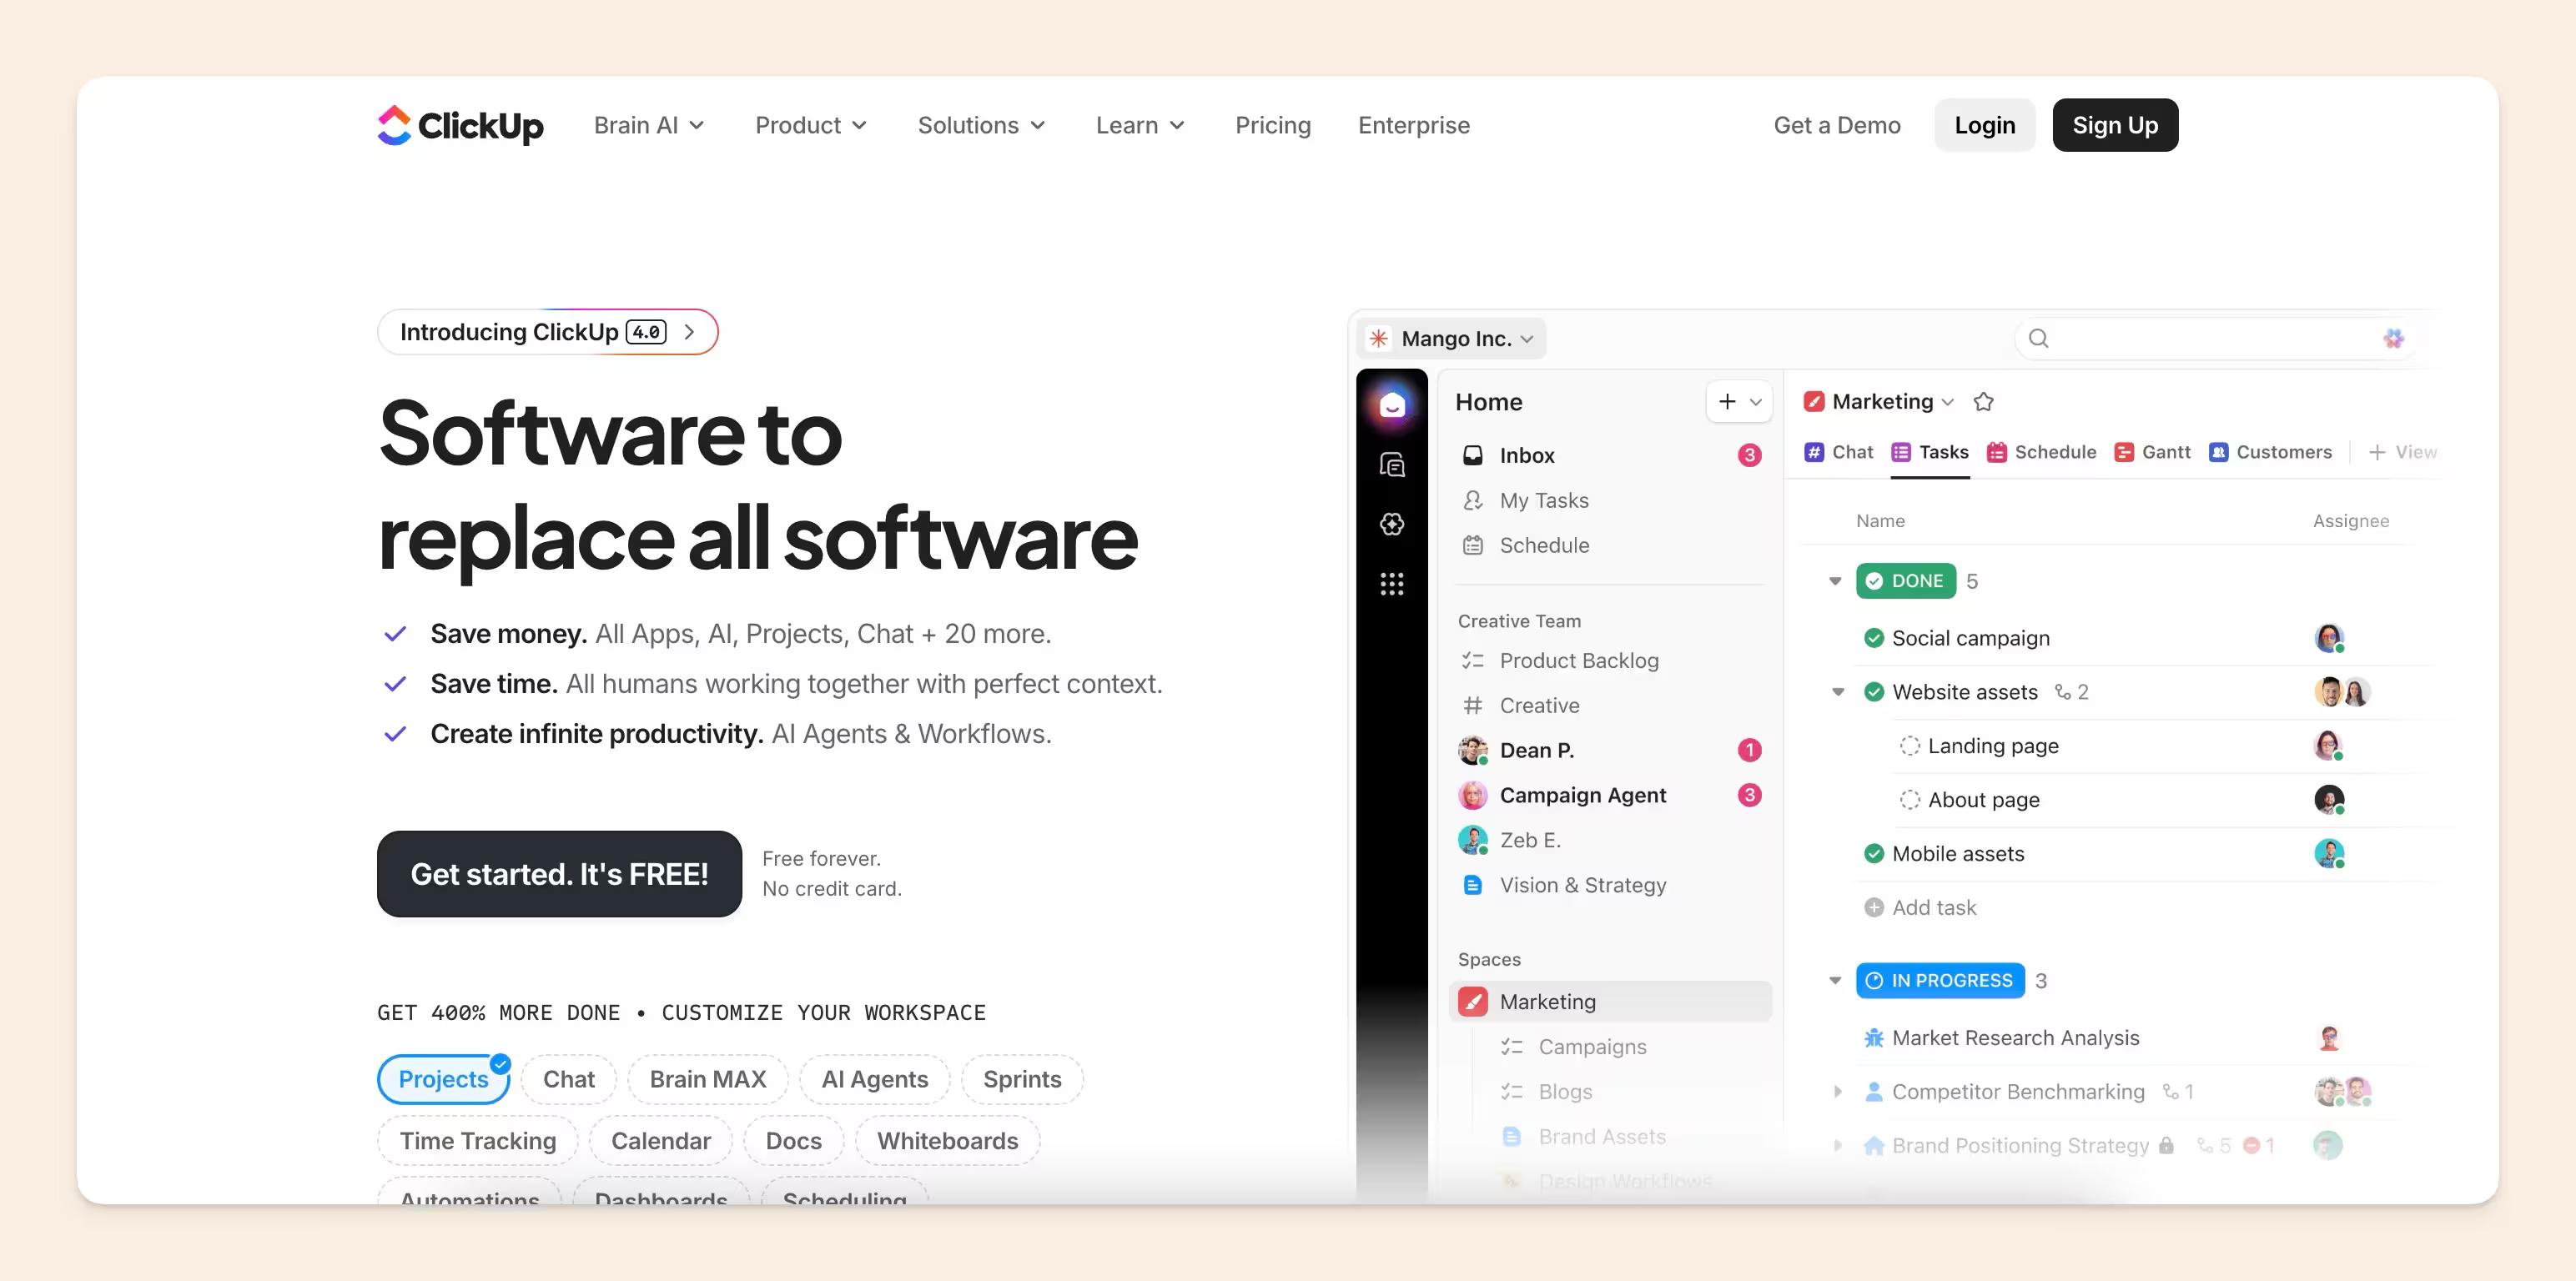2576x1281 pixels.
Task: Toggle the Website assets done status checkmark
Action: click(x=1874, y=692)
